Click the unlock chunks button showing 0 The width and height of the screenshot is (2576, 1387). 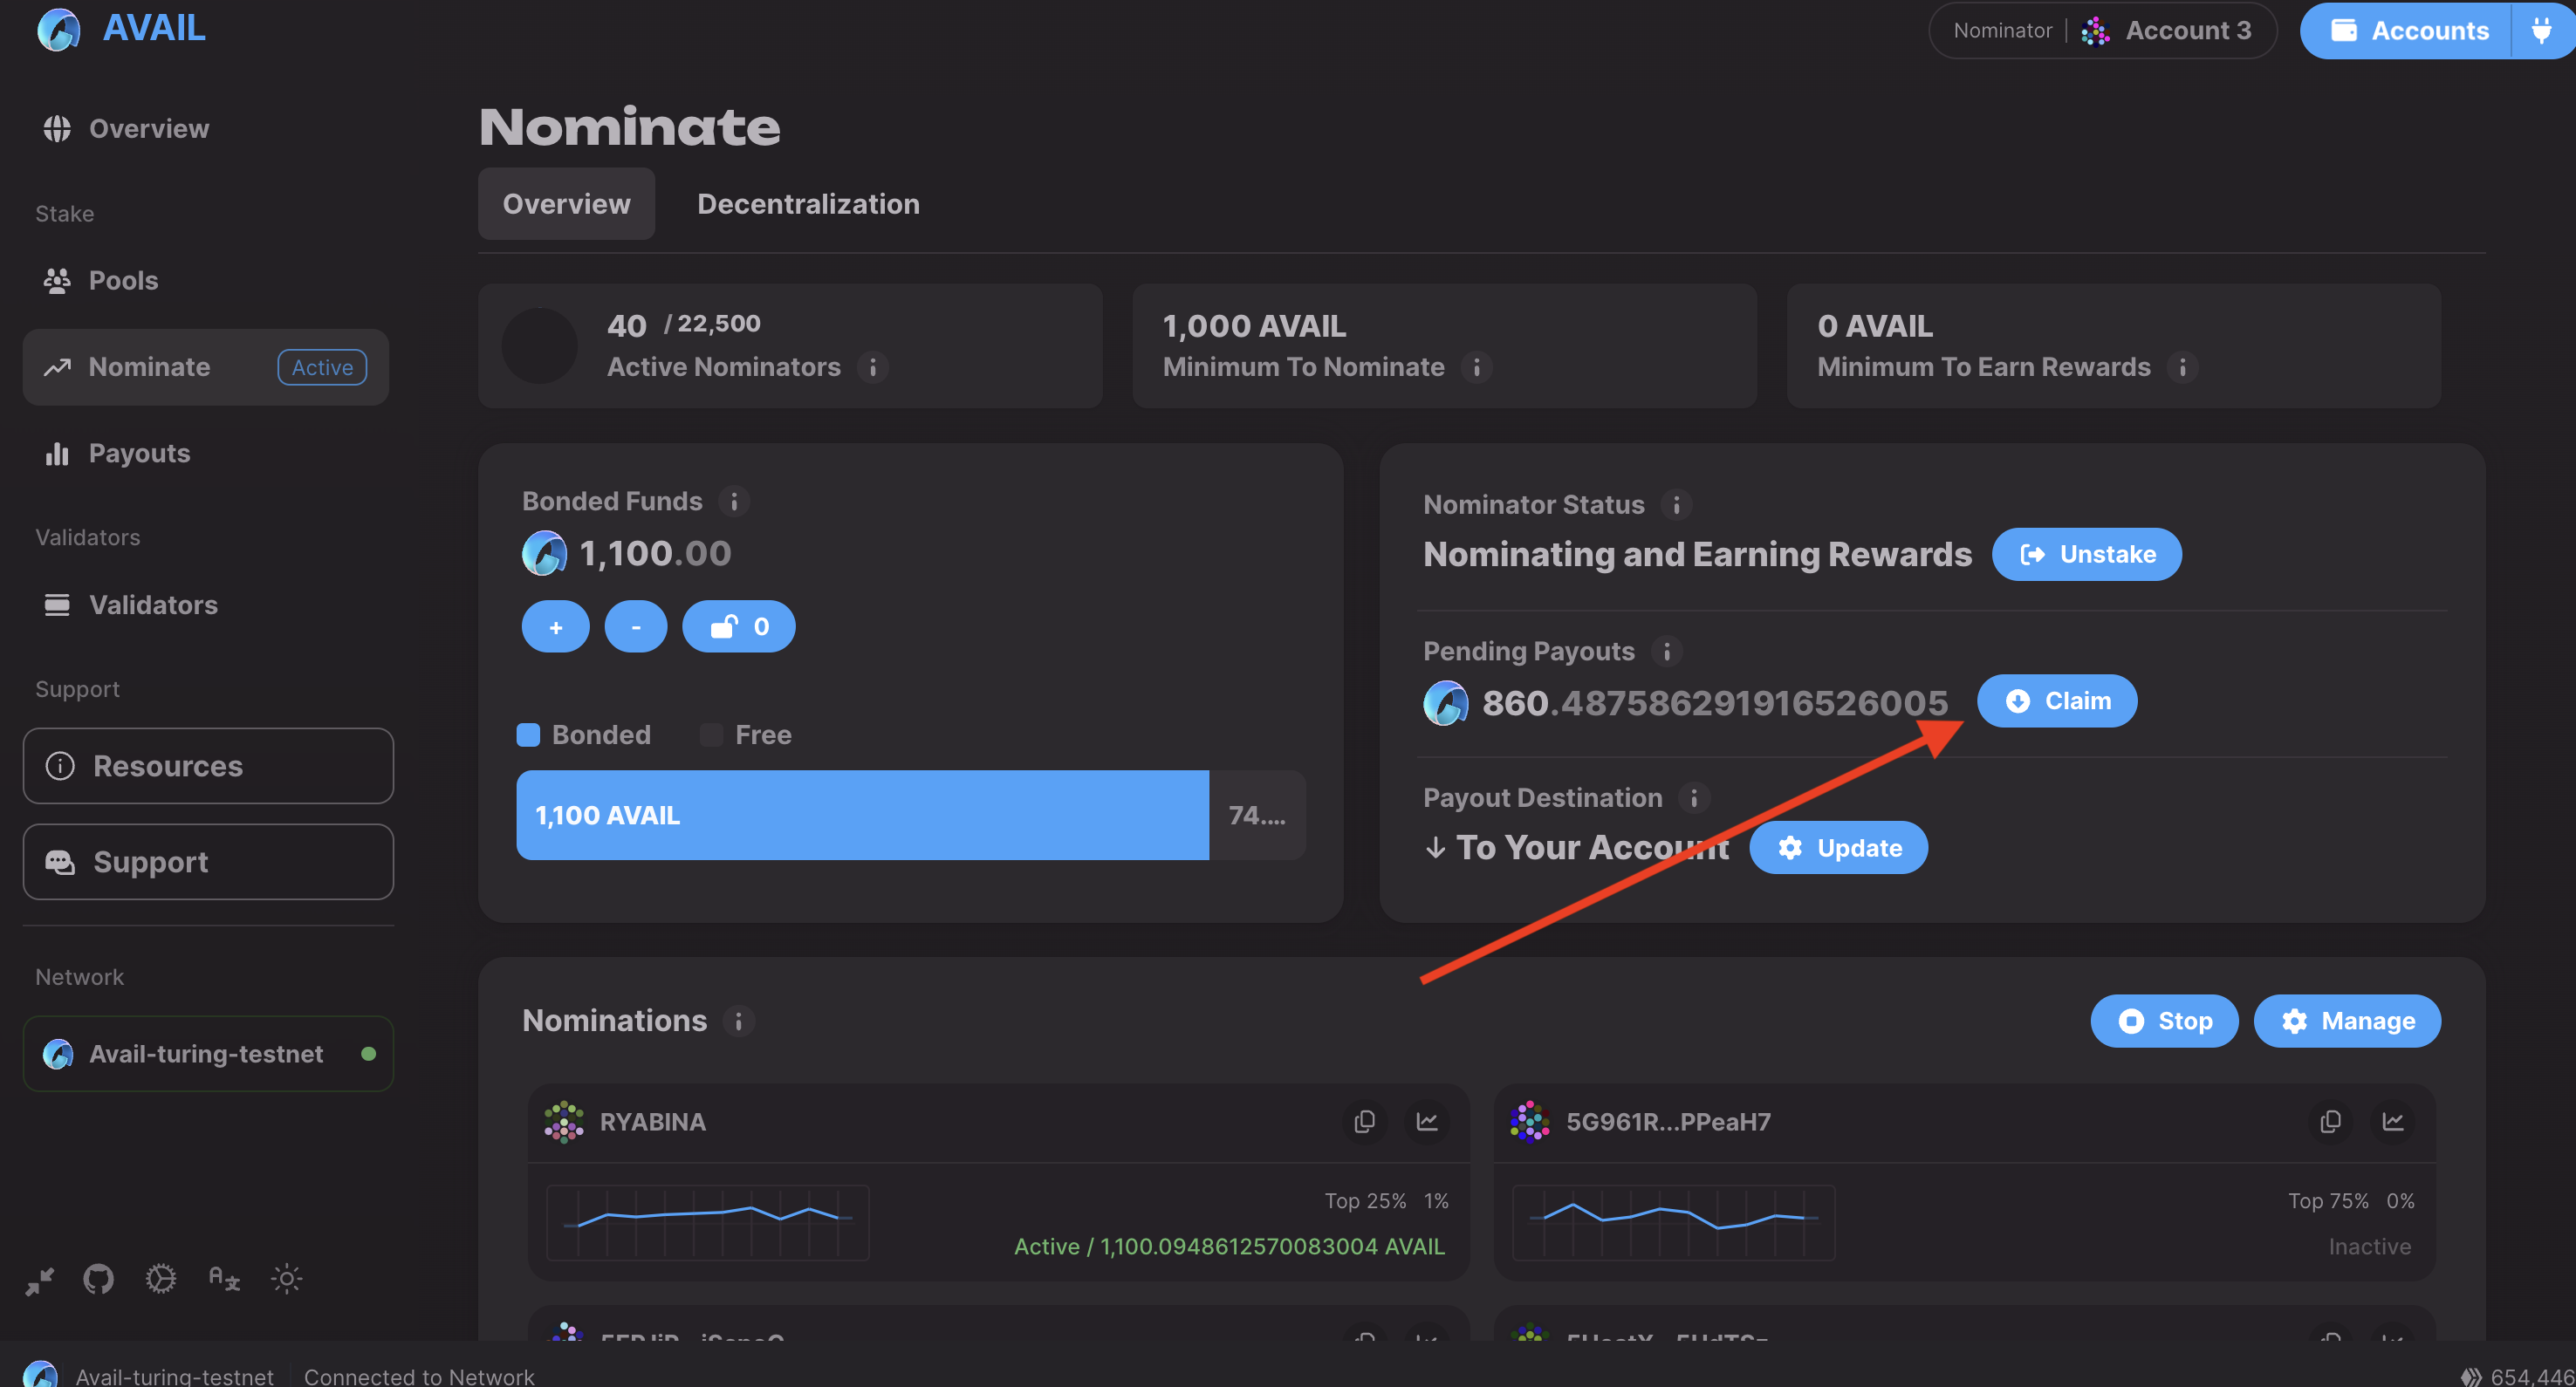click(738, 627)
